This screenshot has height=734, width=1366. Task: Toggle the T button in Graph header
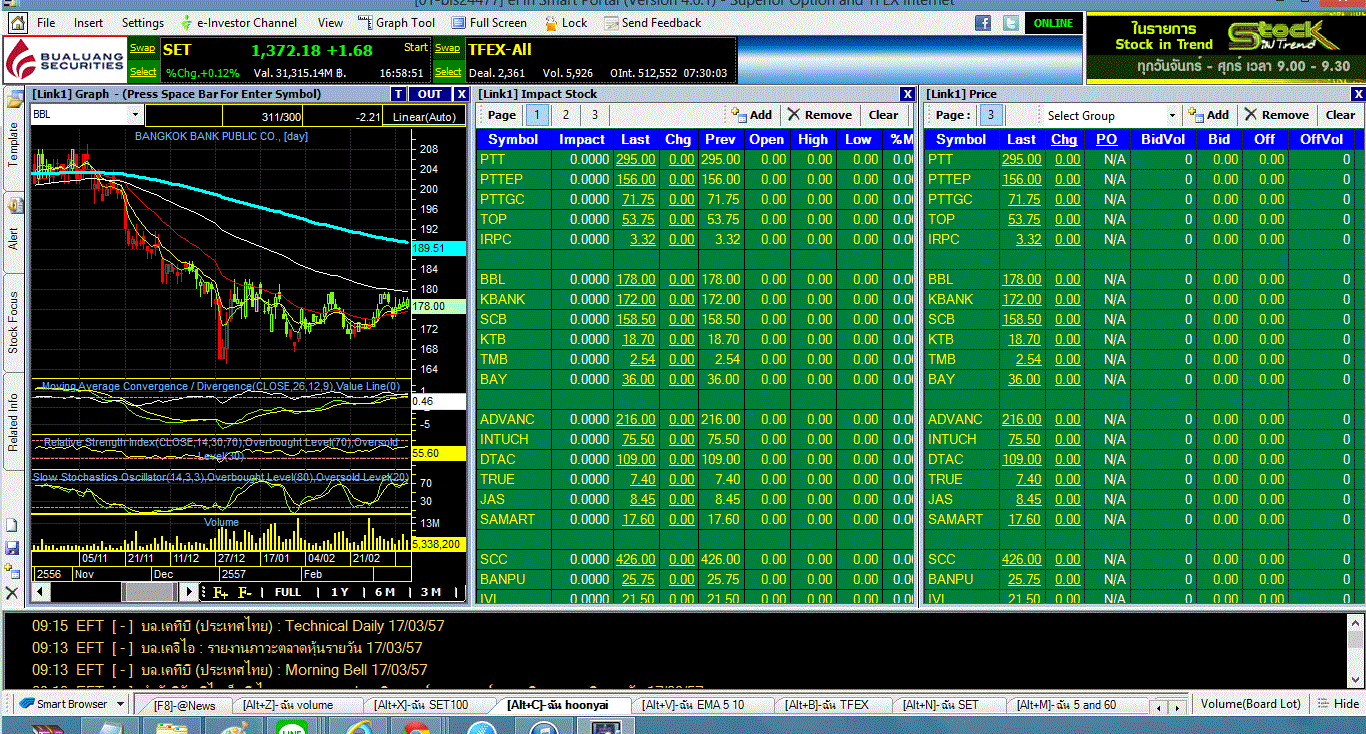point(399,94)
